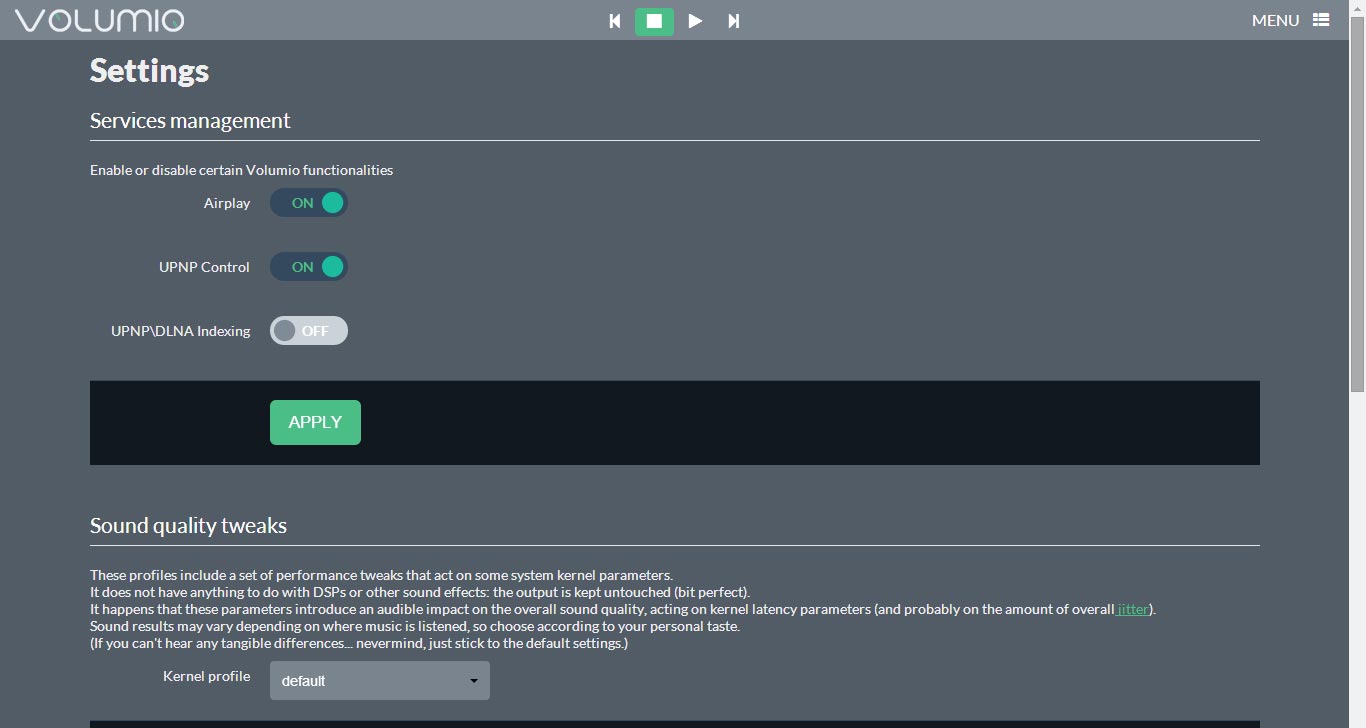Image resolution: width=1366 pixels, height=728 pixels.
Task: Click the Airplay label text
Action: 227,203
